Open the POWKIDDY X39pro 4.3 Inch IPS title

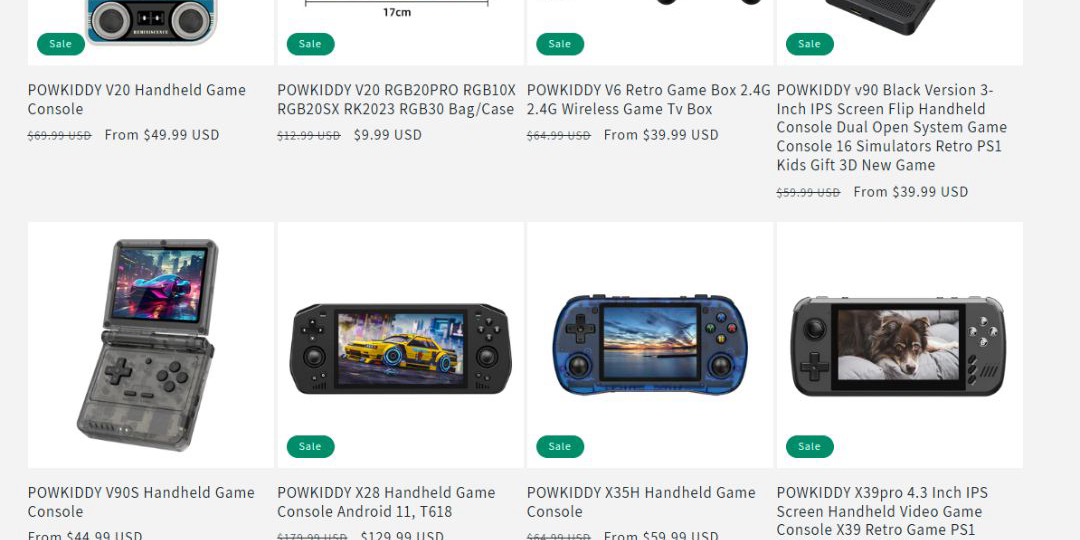pyautogui.click(x=882, y=512)
